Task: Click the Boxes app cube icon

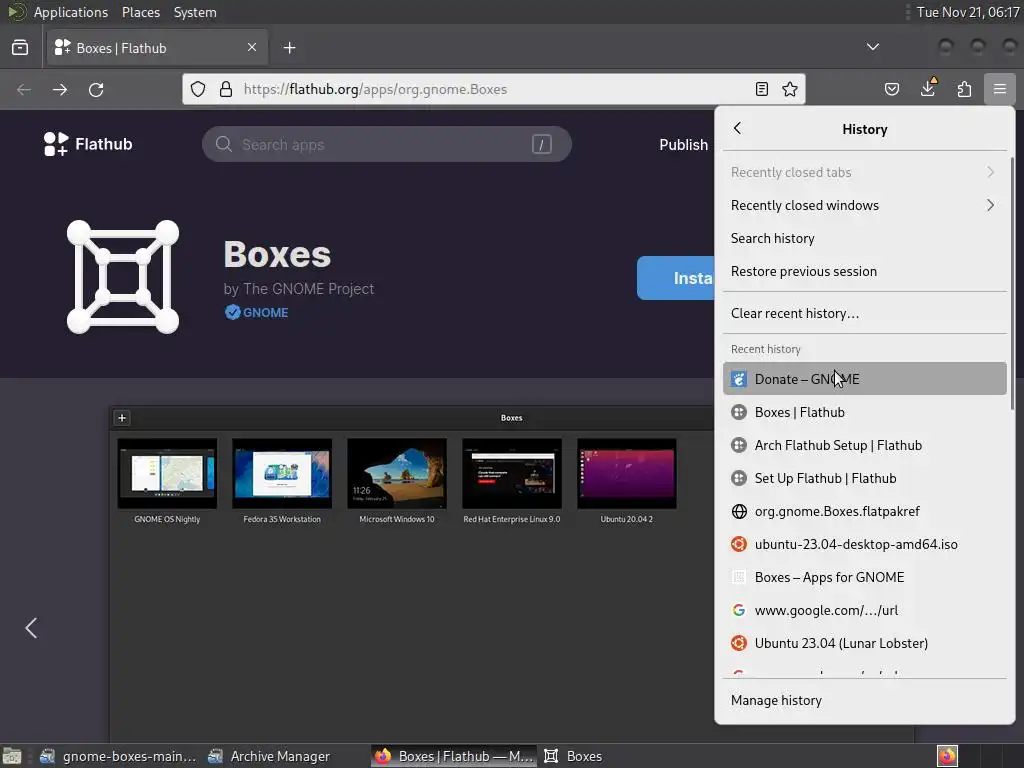Action: point(123,277)
